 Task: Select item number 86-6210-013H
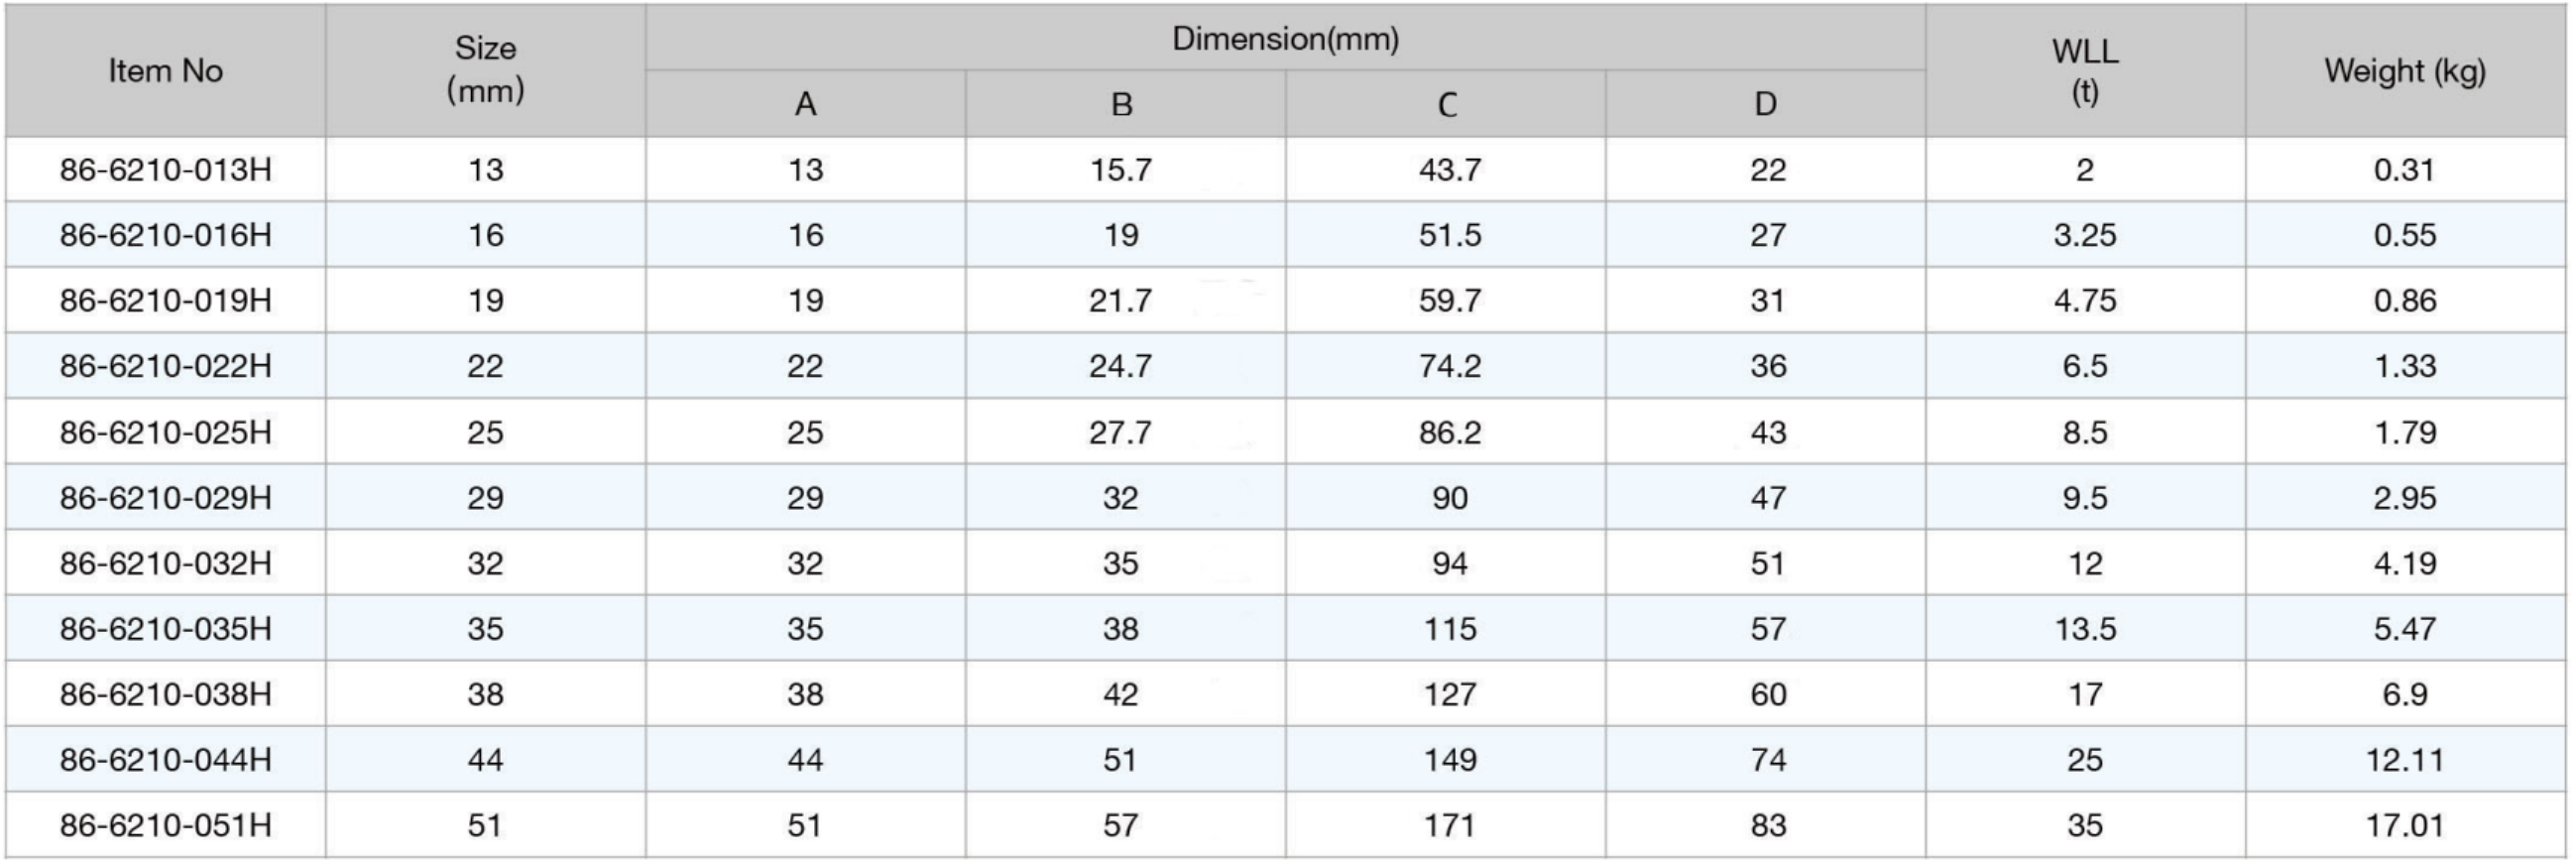click(x=165, y=169)
